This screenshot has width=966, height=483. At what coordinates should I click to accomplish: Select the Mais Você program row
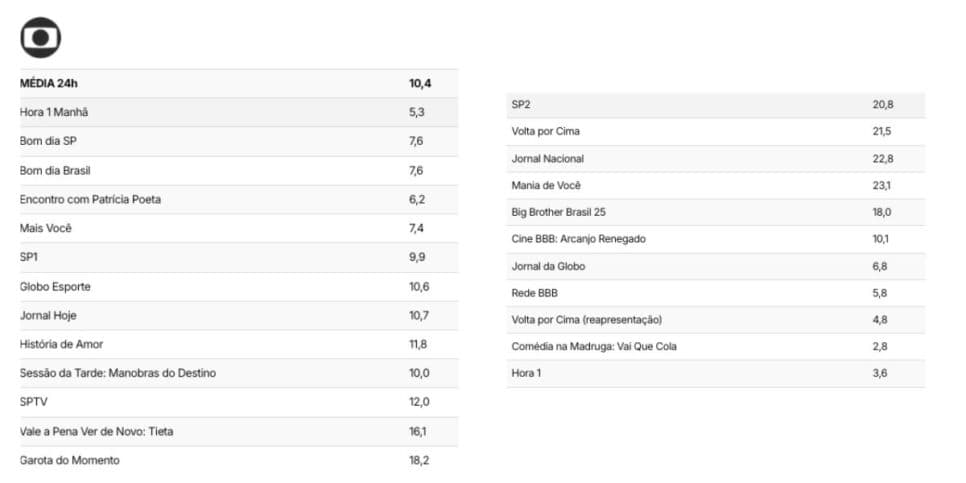(x=239, y=229)
